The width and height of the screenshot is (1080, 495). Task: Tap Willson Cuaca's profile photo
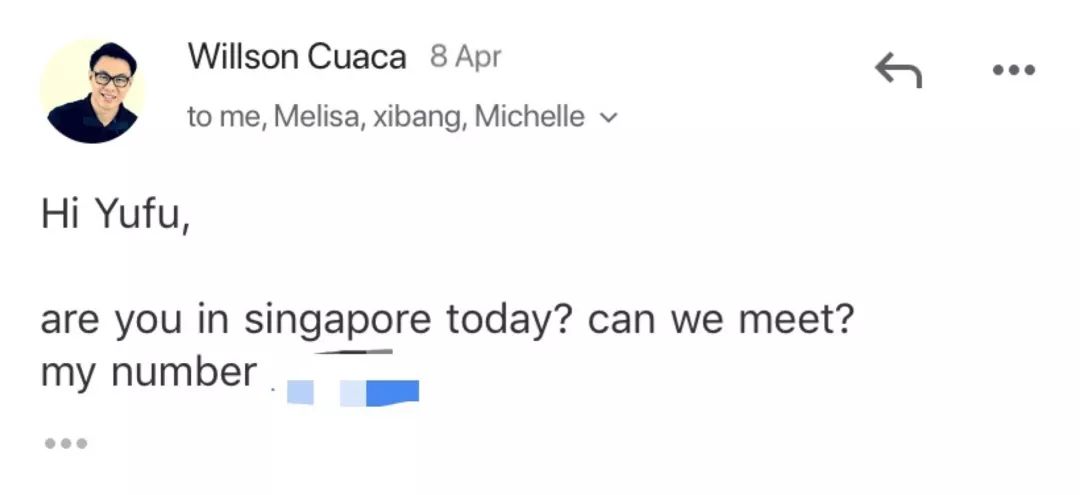[x=92, y=91]
